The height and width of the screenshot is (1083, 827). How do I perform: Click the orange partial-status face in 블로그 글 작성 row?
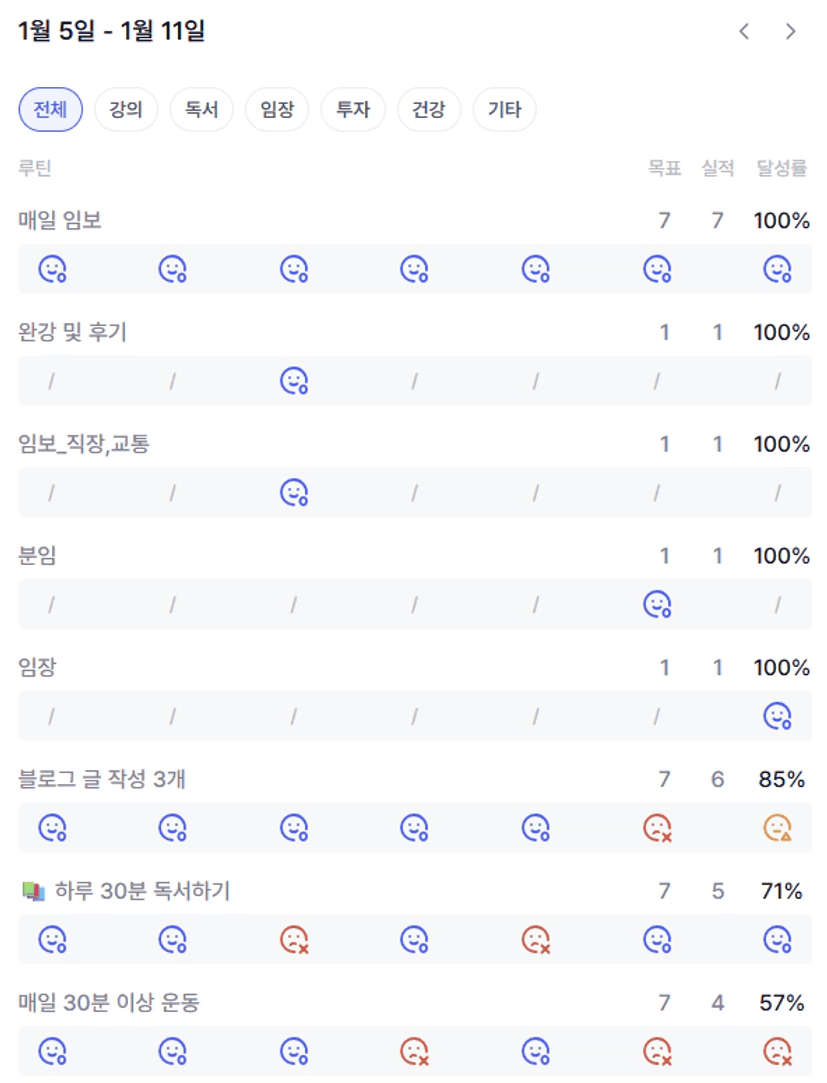coord(777,828)
